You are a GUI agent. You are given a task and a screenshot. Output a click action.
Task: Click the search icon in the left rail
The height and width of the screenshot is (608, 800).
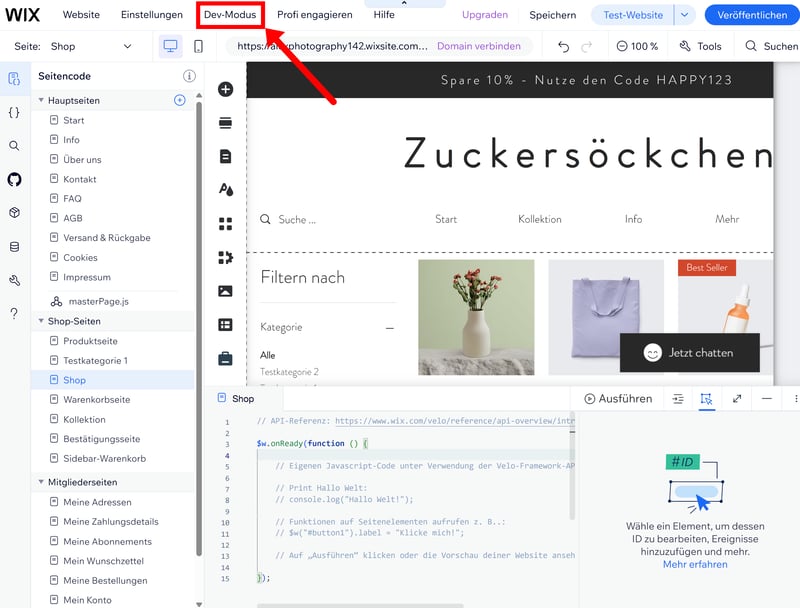14,146
